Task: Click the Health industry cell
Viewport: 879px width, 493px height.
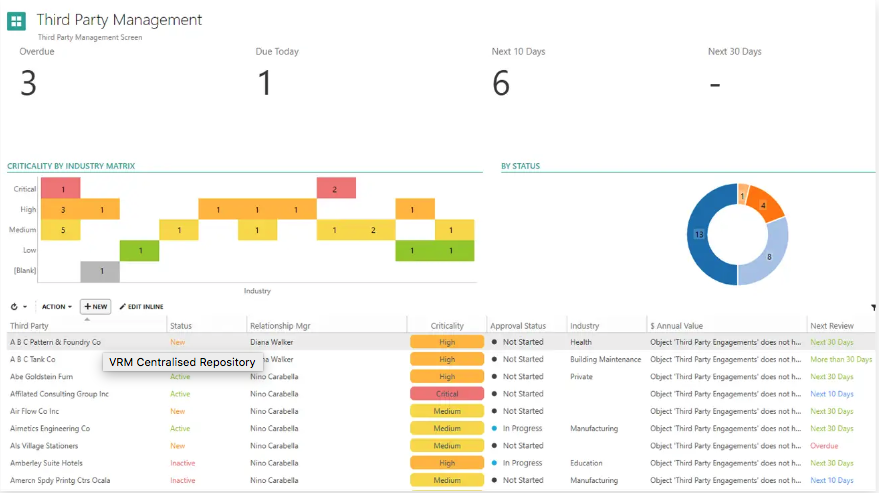Action: (x=581, y=342)
